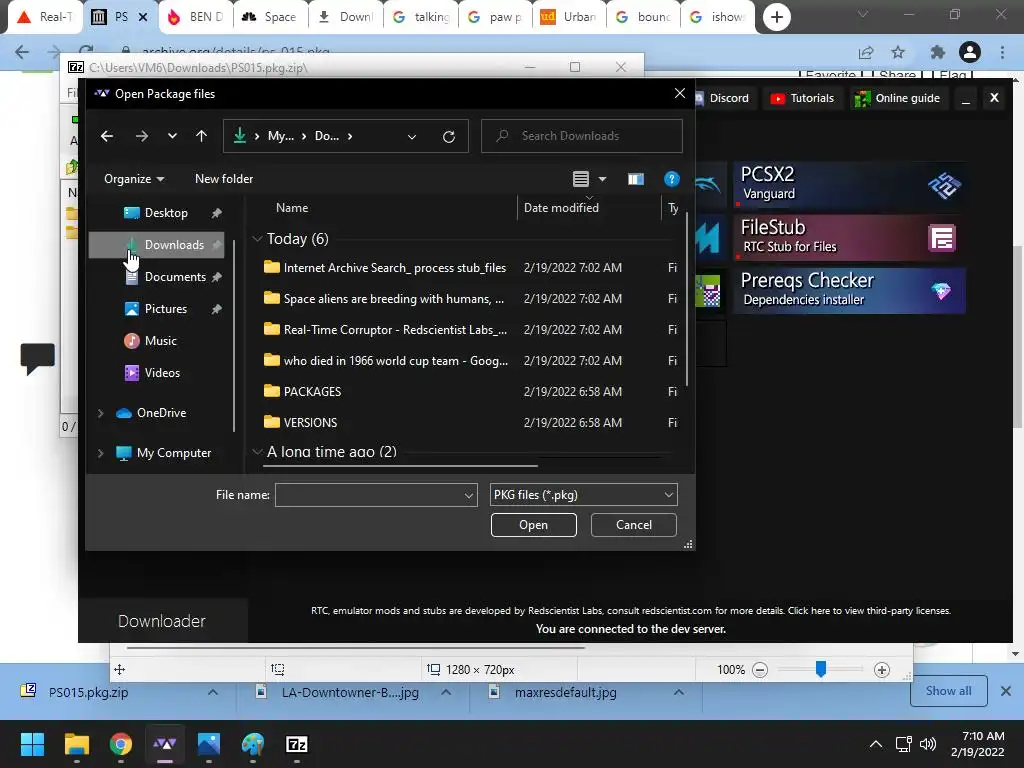1024x768 pixels.
Task: Share this page icon in Chrome
Action: click(x=866, y=52)
